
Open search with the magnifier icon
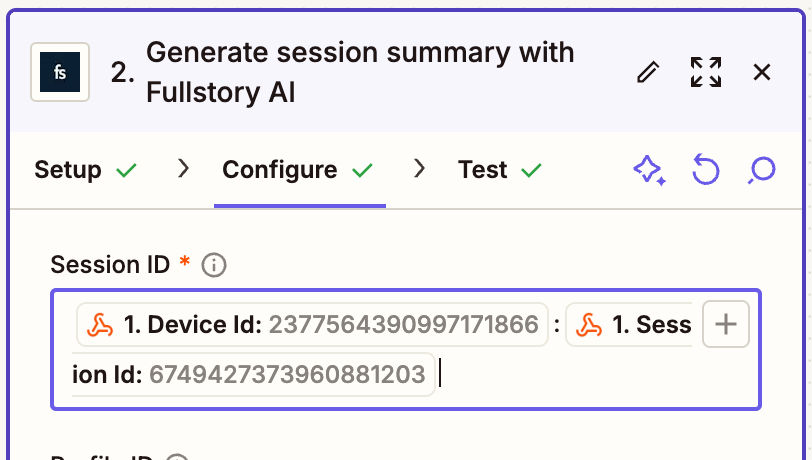click(762, 170)
